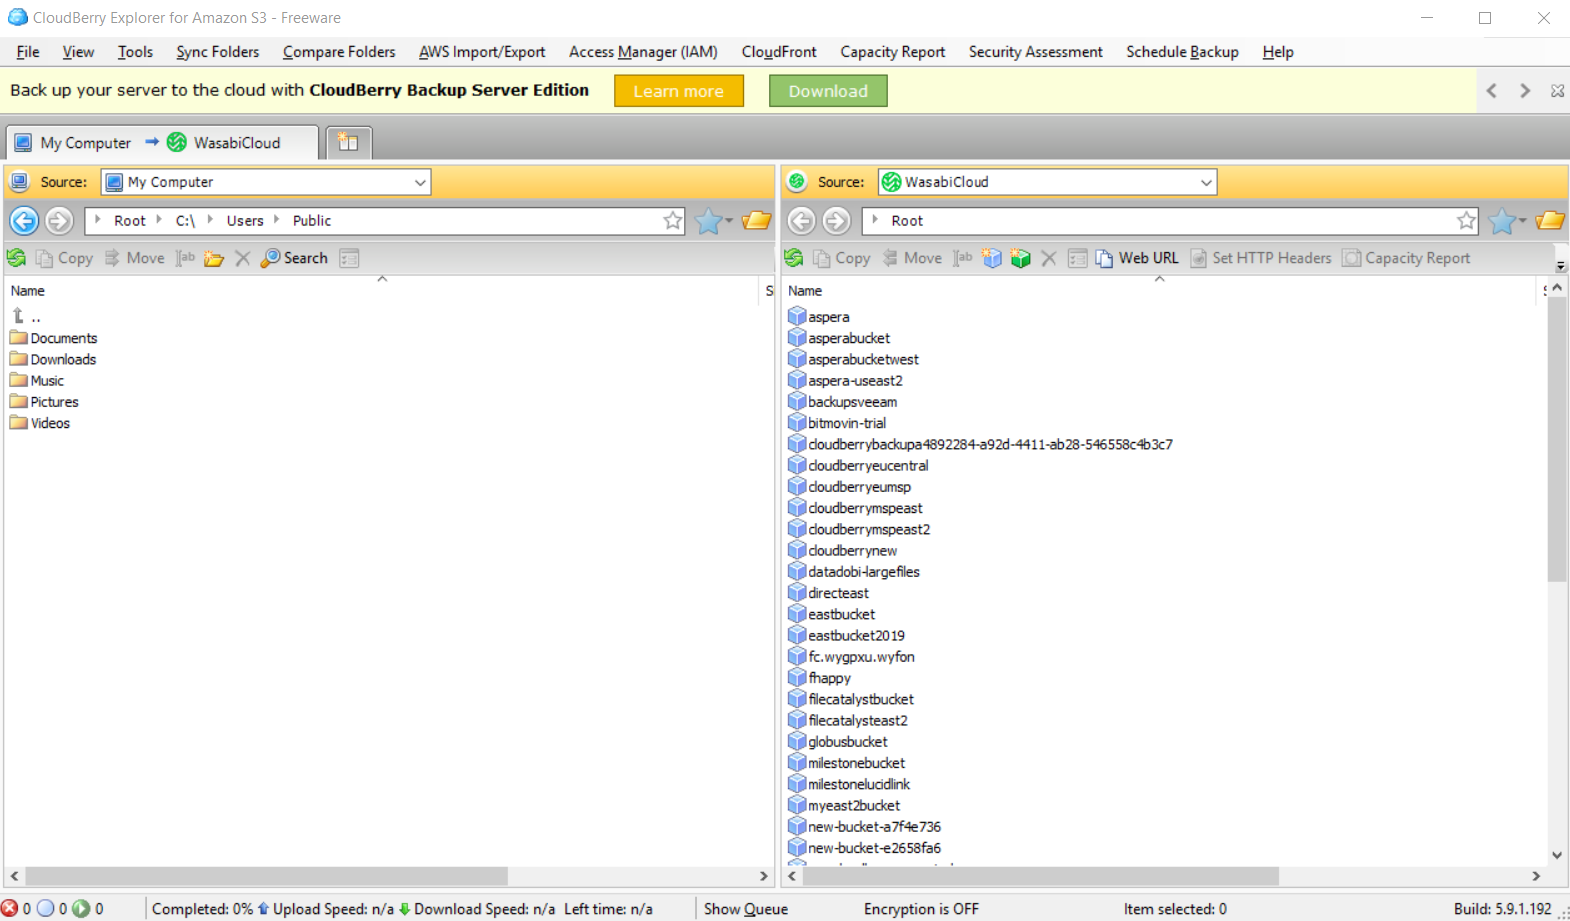Expand the toolbar overflow arrow on right

point(1561,265)
